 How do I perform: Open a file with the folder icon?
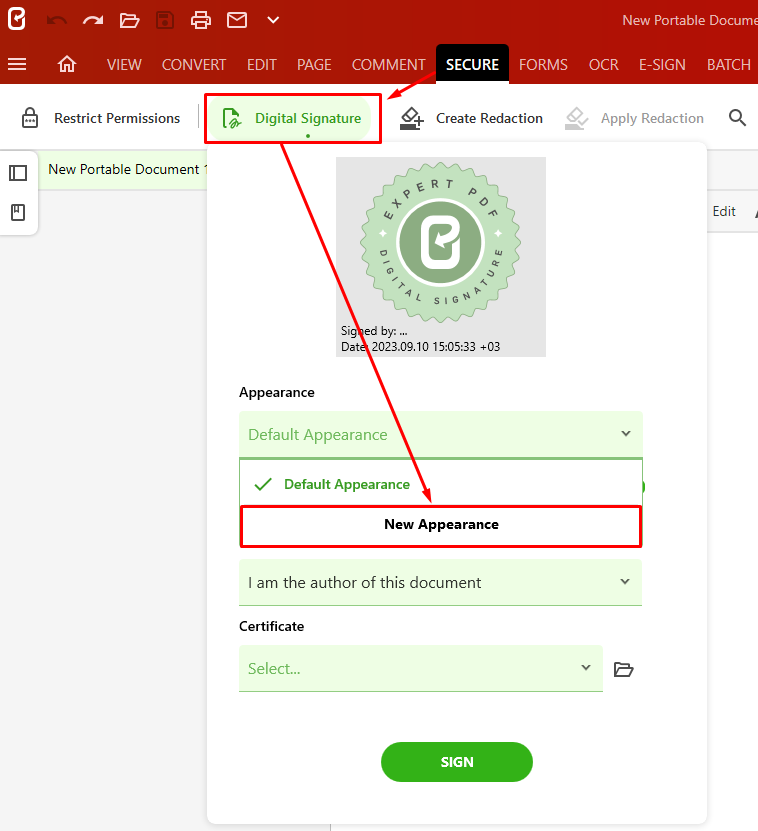[129, 21]
